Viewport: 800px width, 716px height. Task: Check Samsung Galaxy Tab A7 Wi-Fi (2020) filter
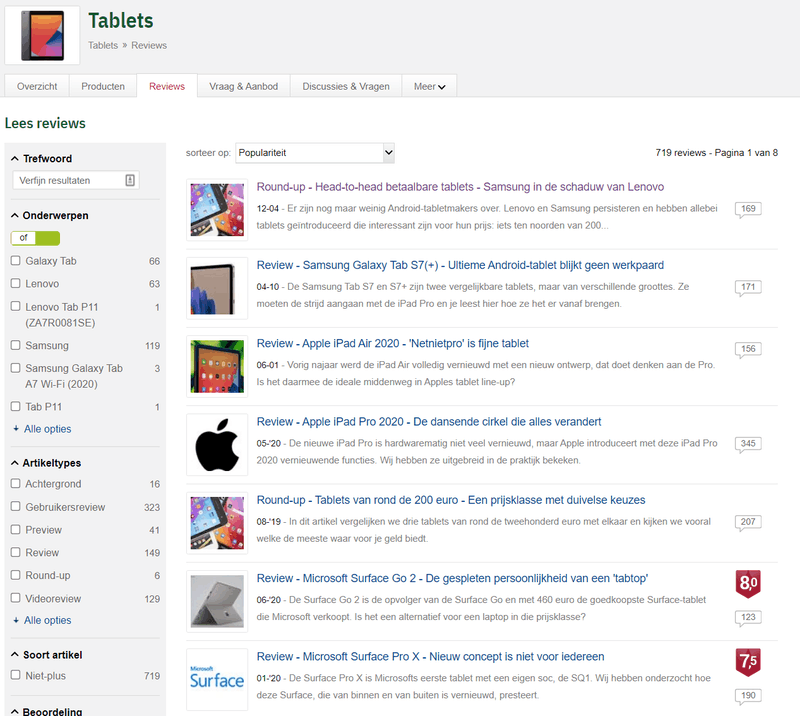[16, 368]
